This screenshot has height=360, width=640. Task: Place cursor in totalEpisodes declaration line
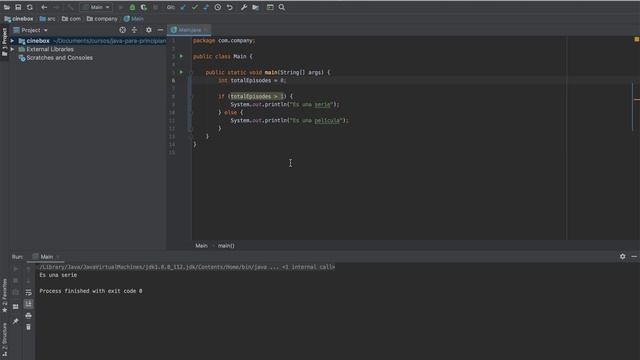(252, 81)
